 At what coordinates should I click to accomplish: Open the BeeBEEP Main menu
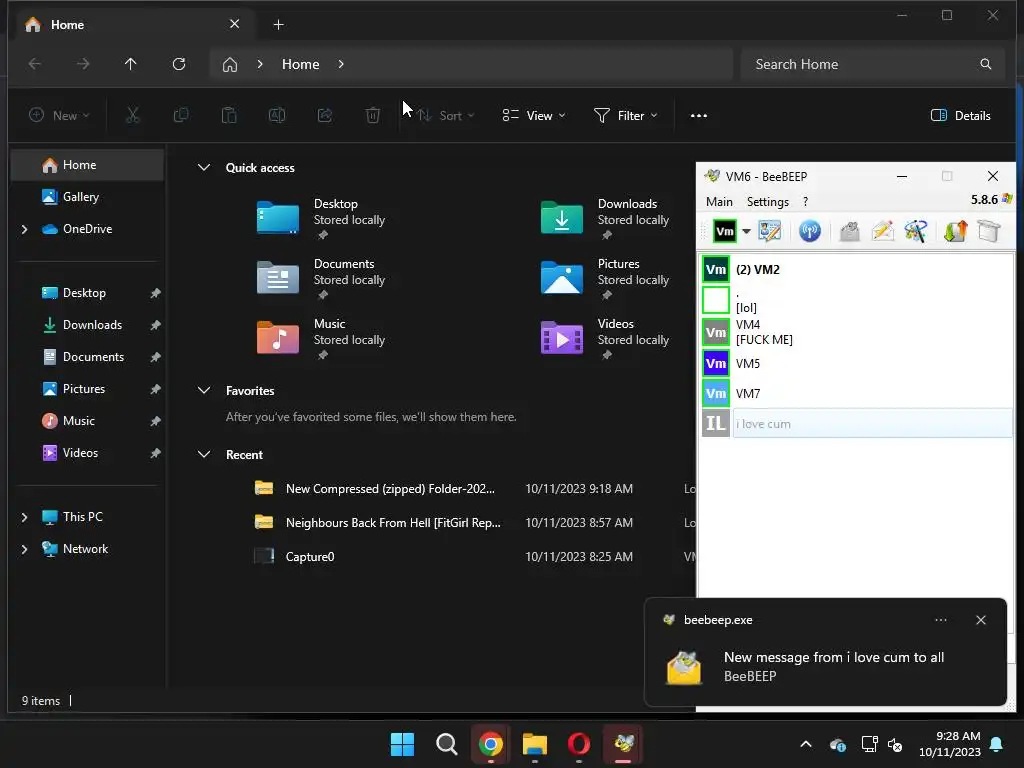719,202
